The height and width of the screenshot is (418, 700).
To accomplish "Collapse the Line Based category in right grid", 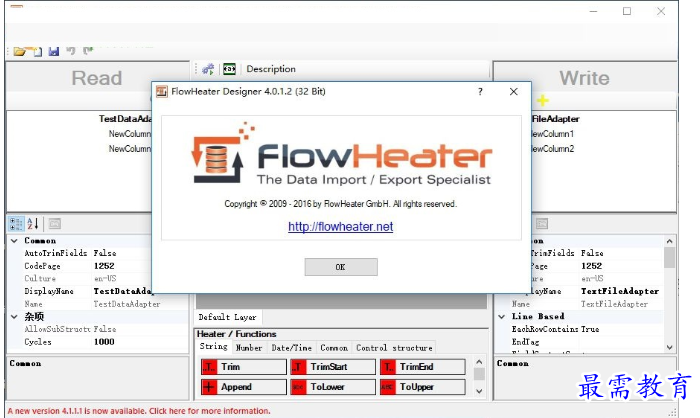I will point(502,317).
